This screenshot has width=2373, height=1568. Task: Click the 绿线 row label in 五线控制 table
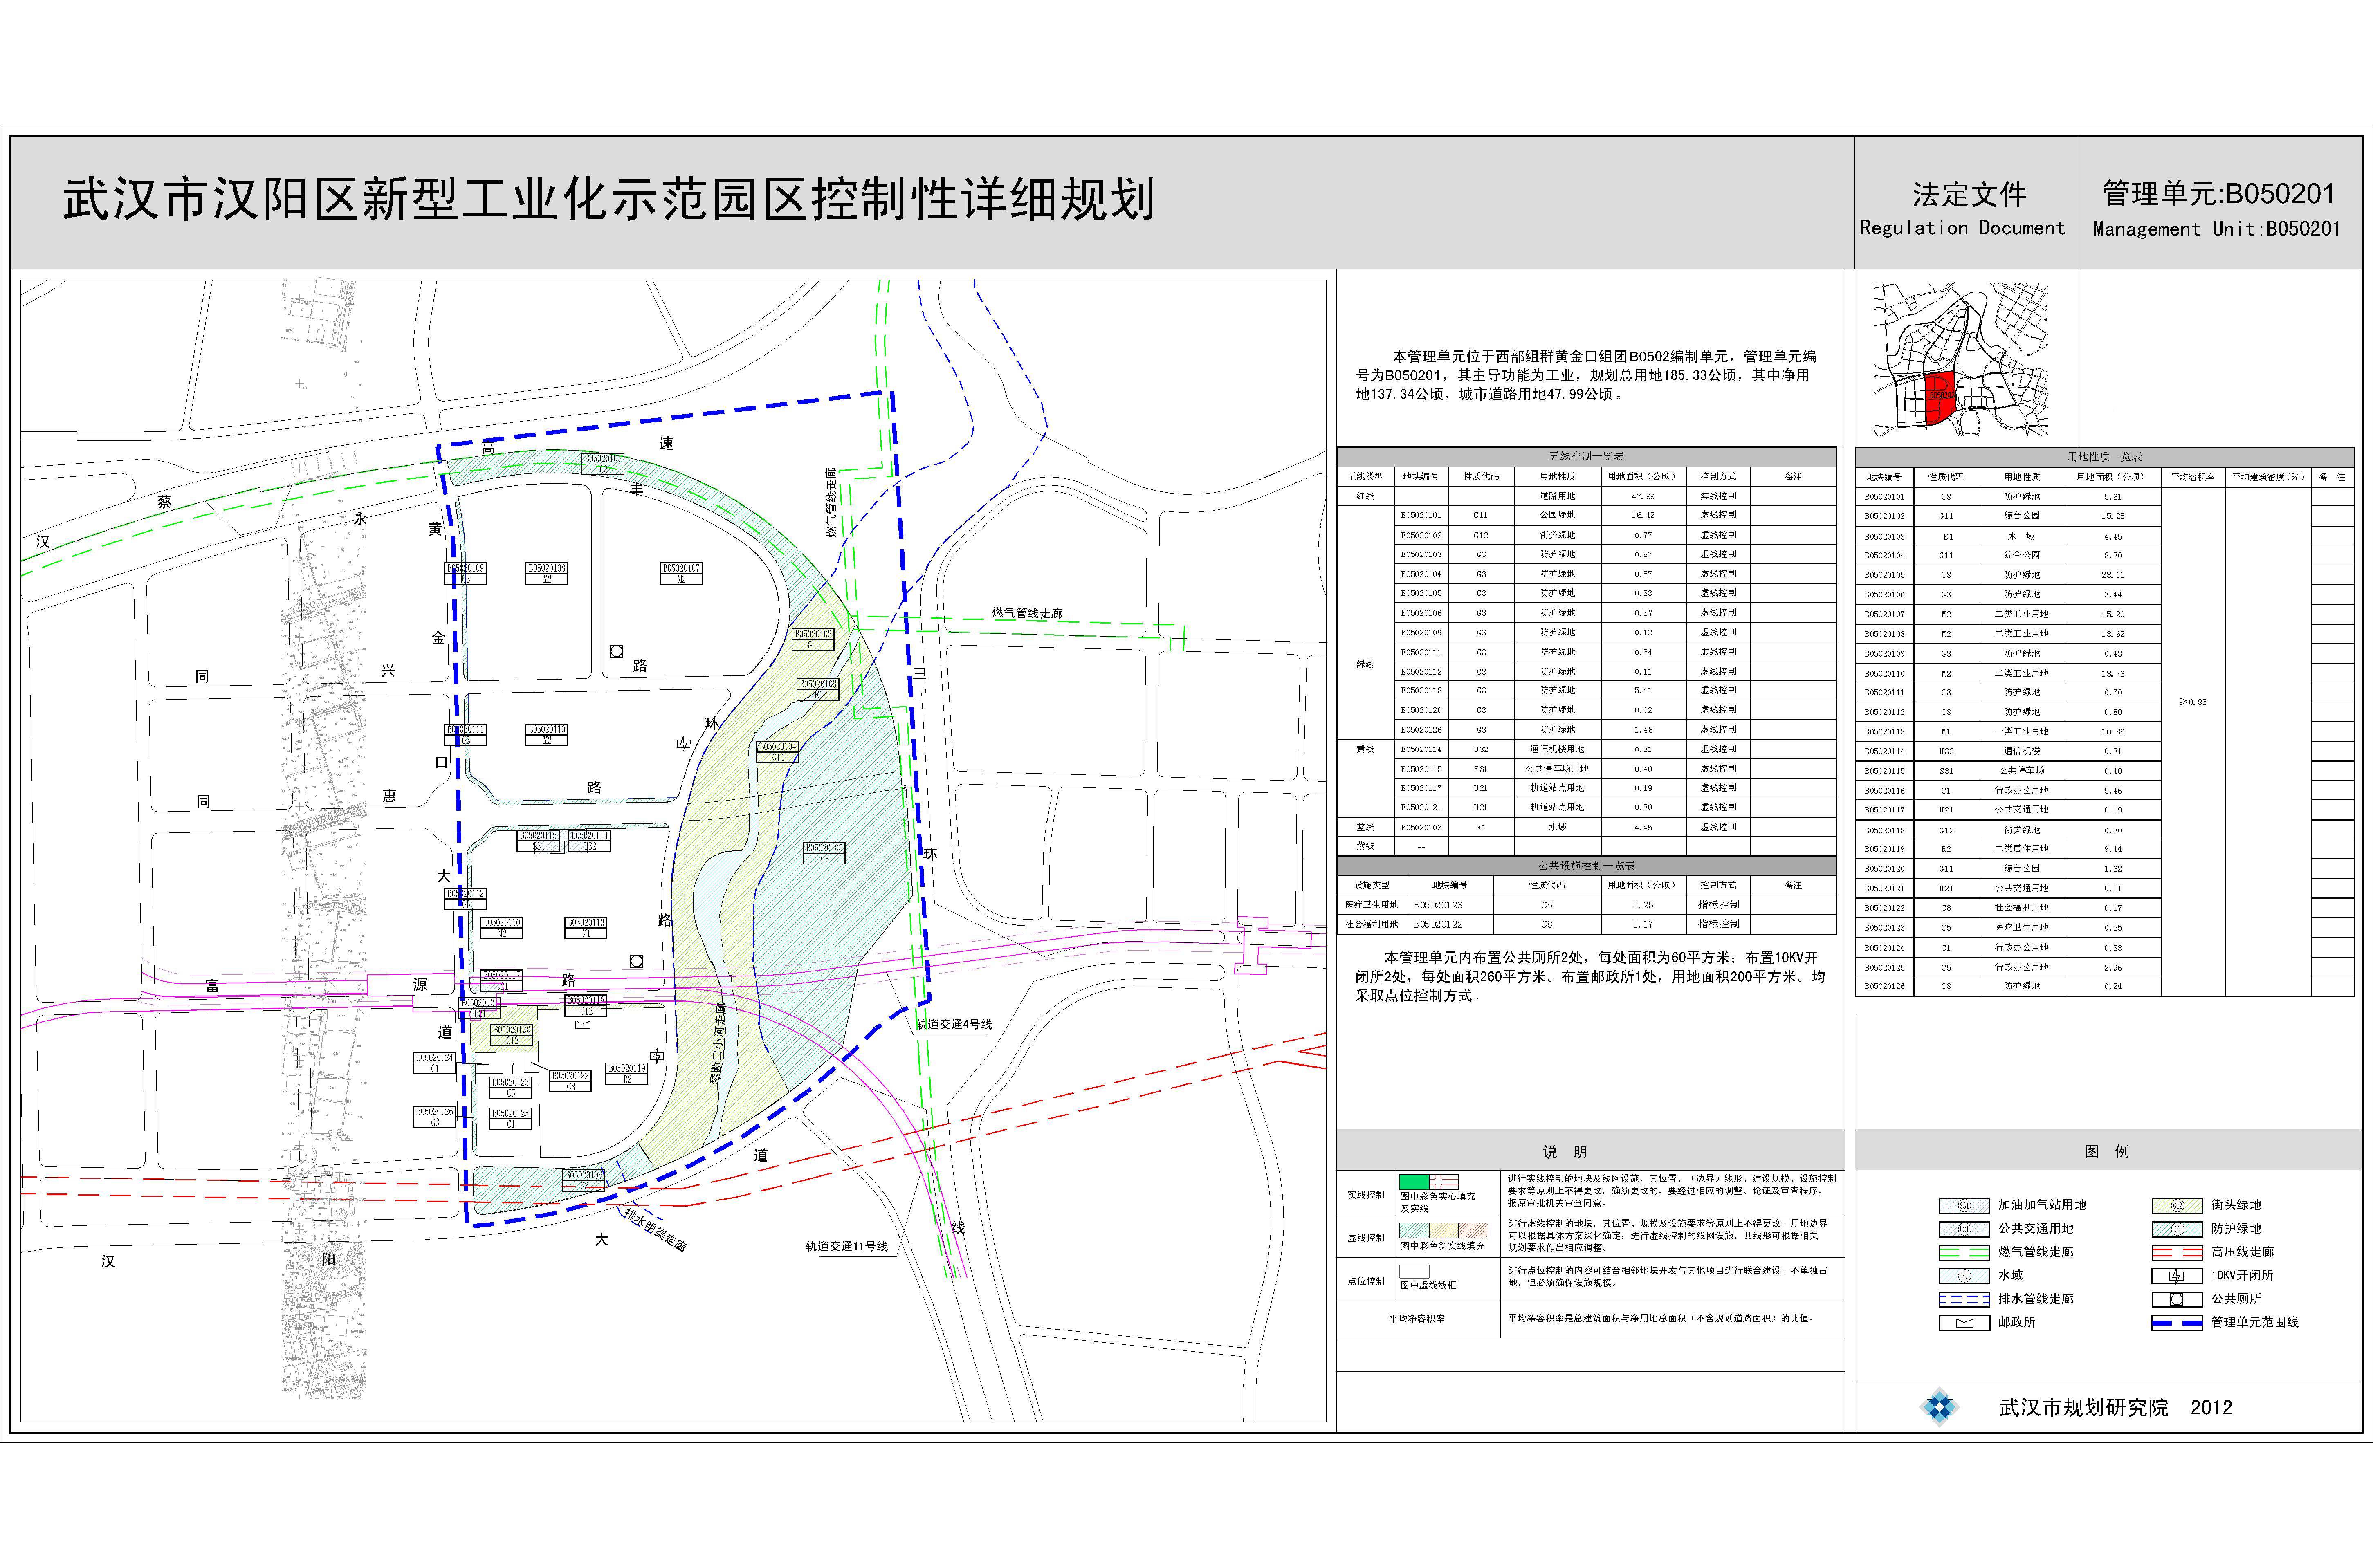click(1365, 664)
